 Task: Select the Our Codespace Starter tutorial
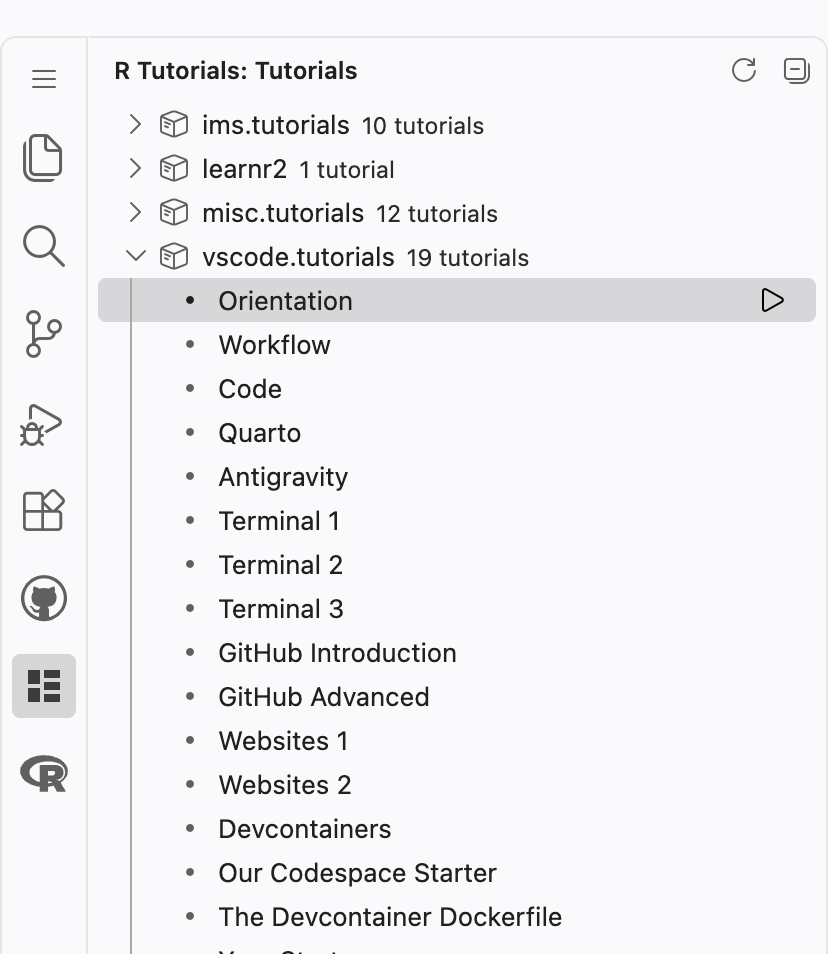click(457, 872)
